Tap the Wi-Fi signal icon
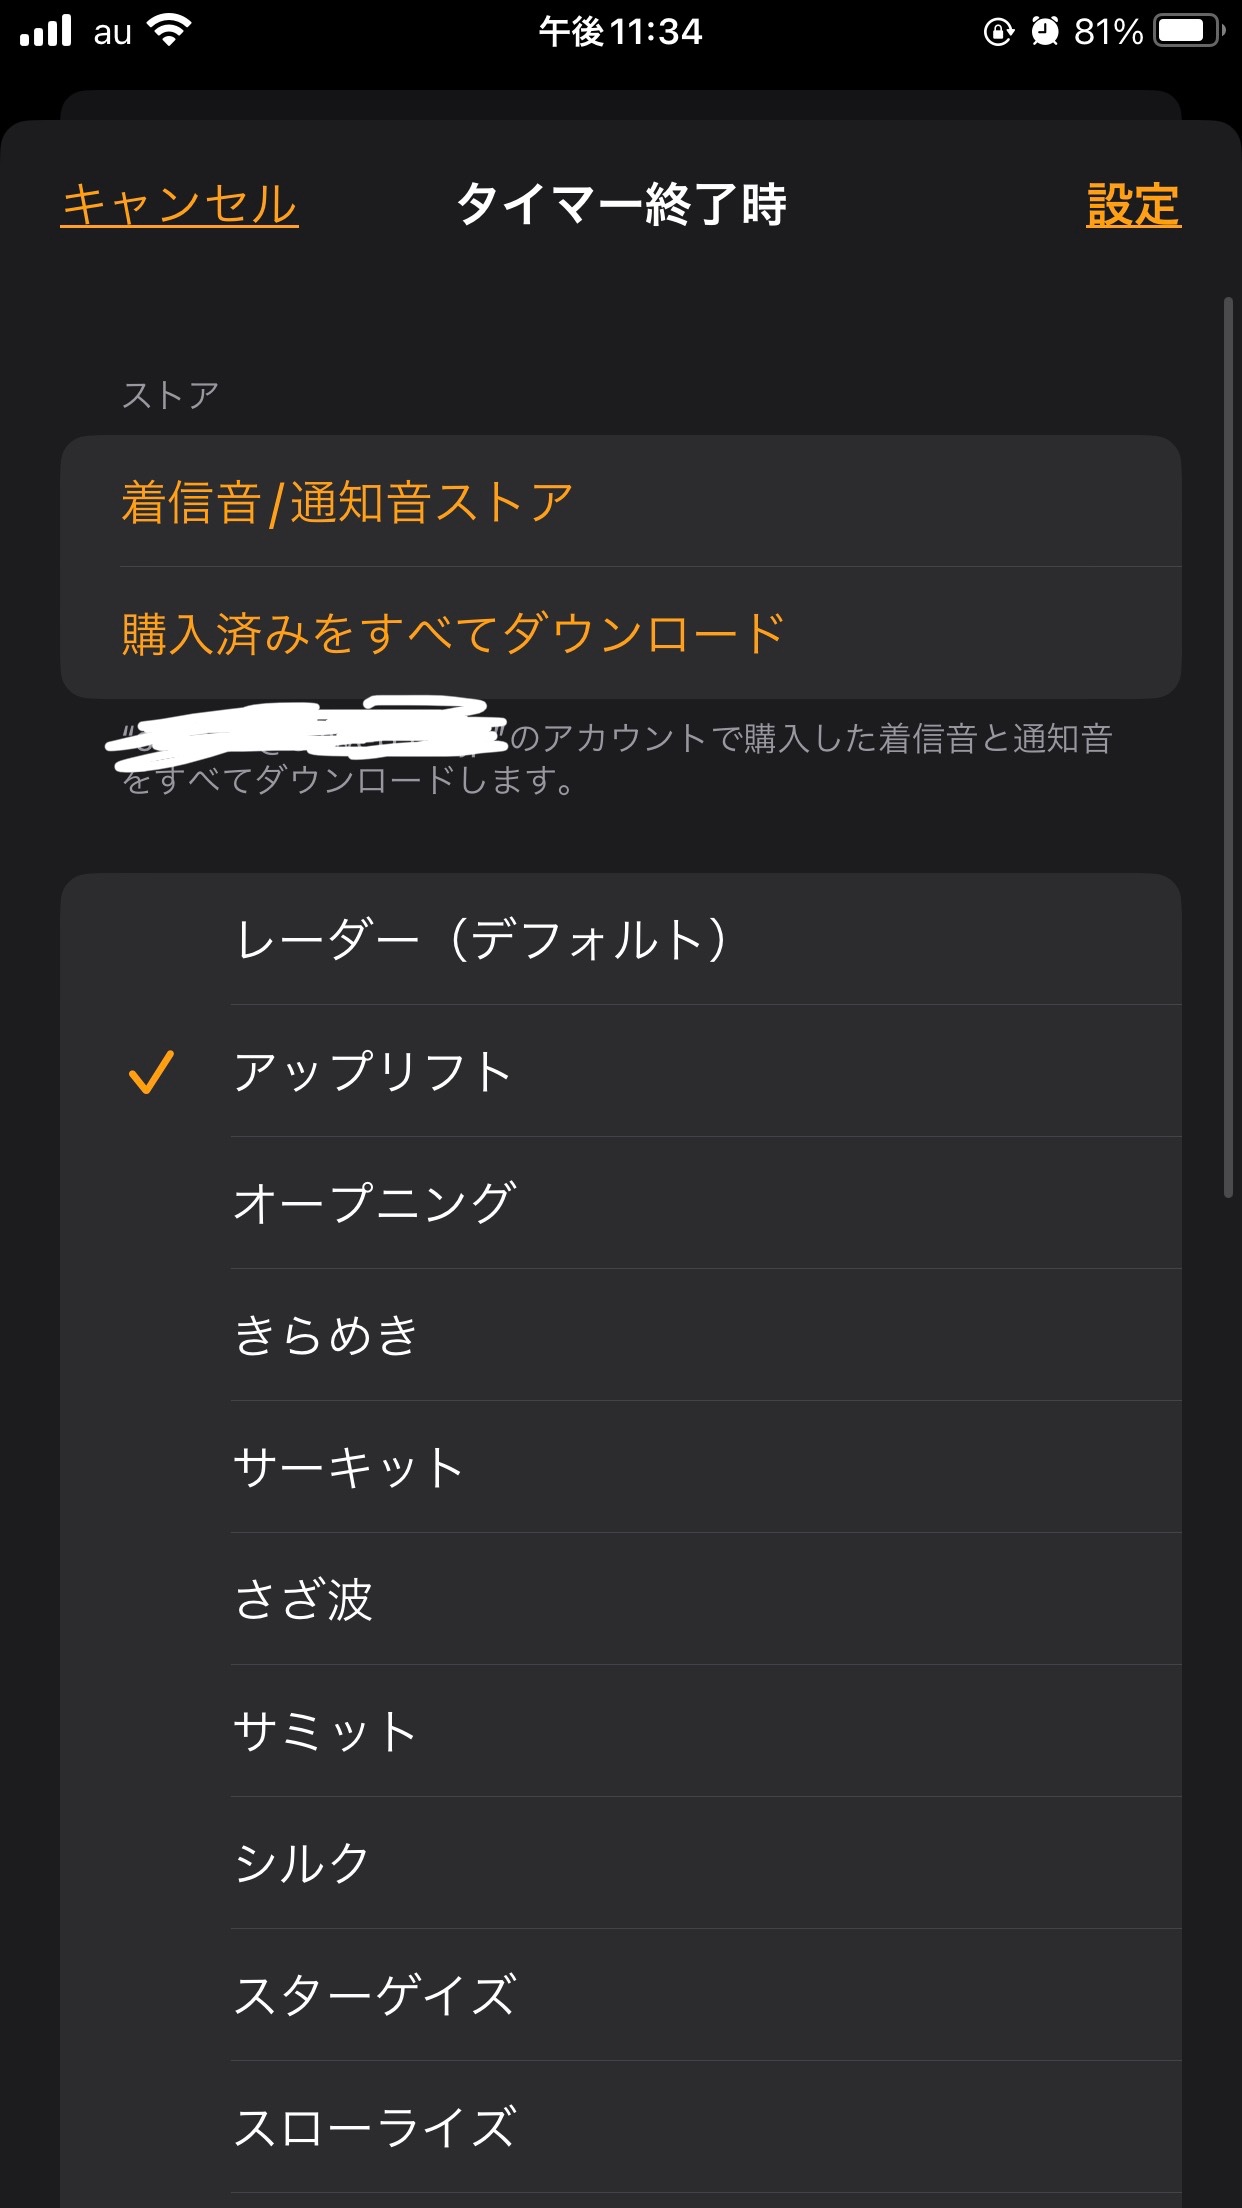 click(x=170, y=31)
